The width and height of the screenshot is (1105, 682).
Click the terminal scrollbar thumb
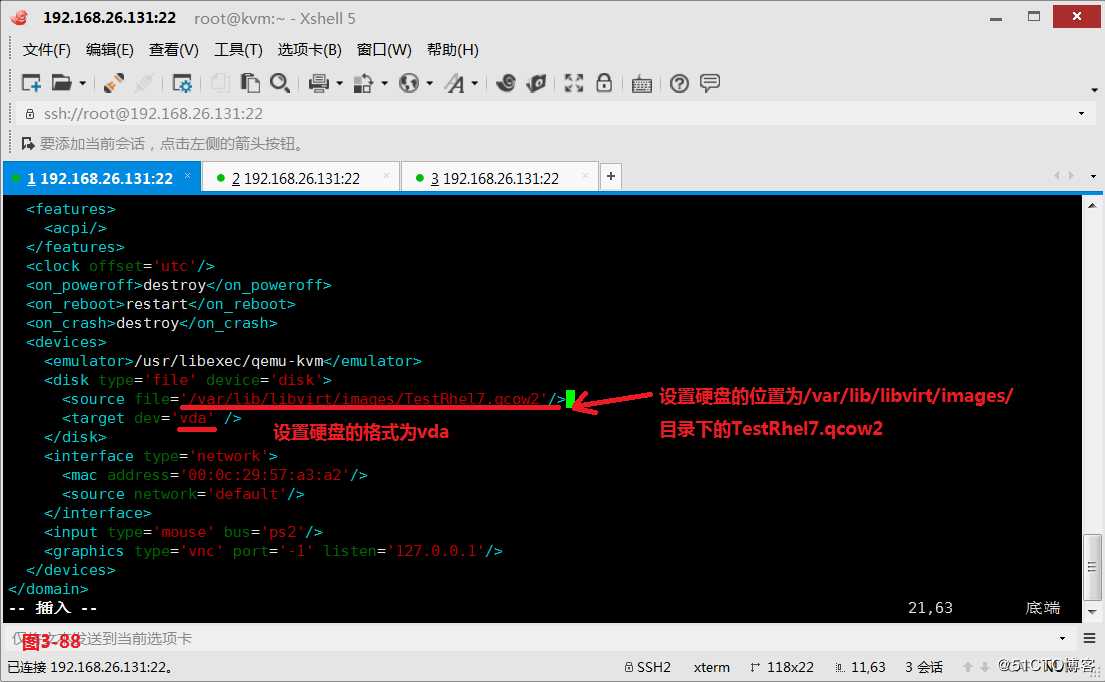click(x=1092, y=567)
